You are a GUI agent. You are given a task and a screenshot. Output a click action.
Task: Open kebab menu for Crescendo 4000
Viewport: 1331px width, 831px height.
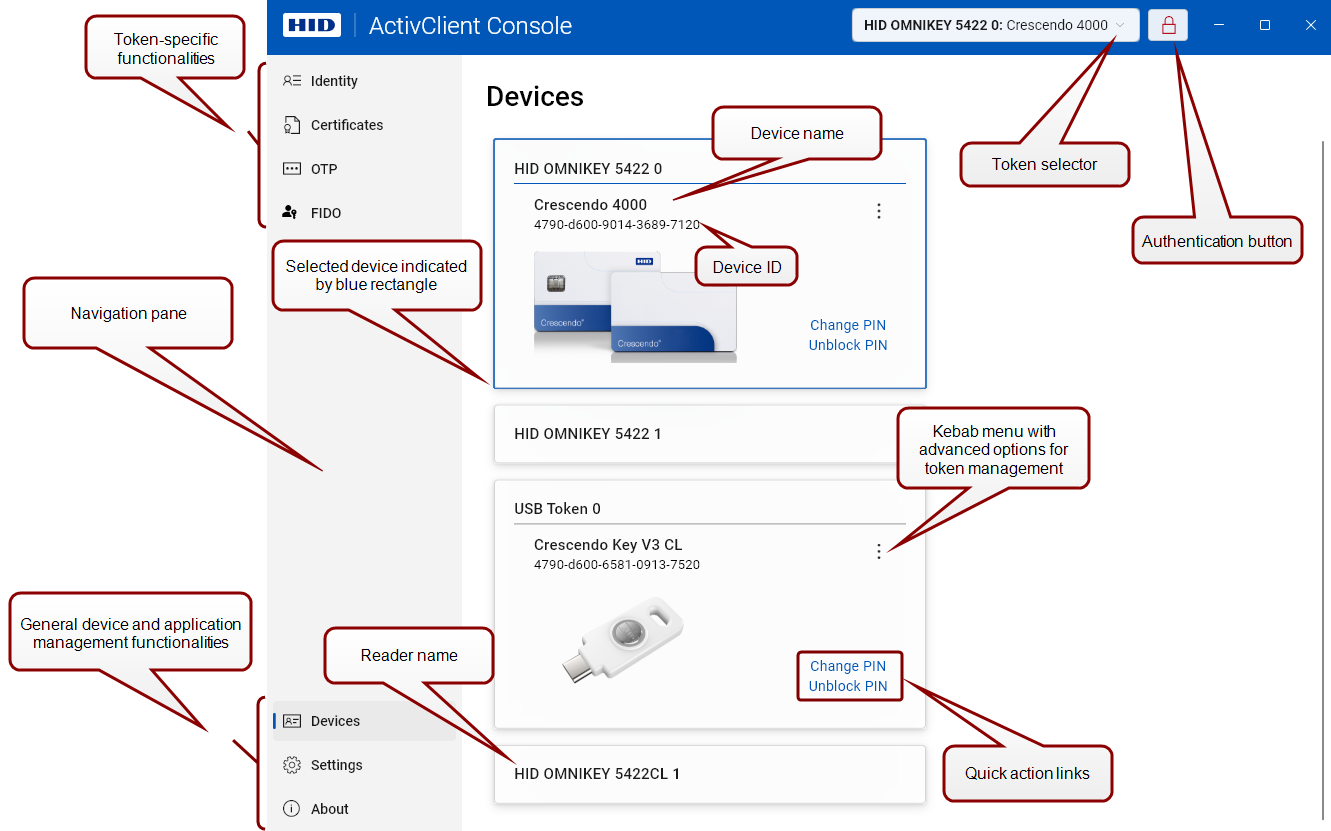tap(879, 211)
